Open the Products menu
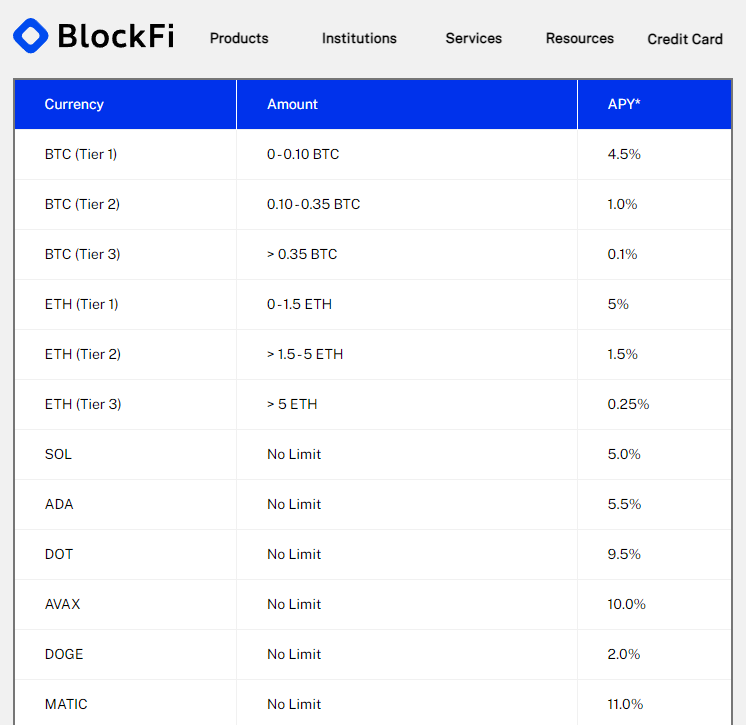This screenshot has height=725, width=746. pos(239,38)
